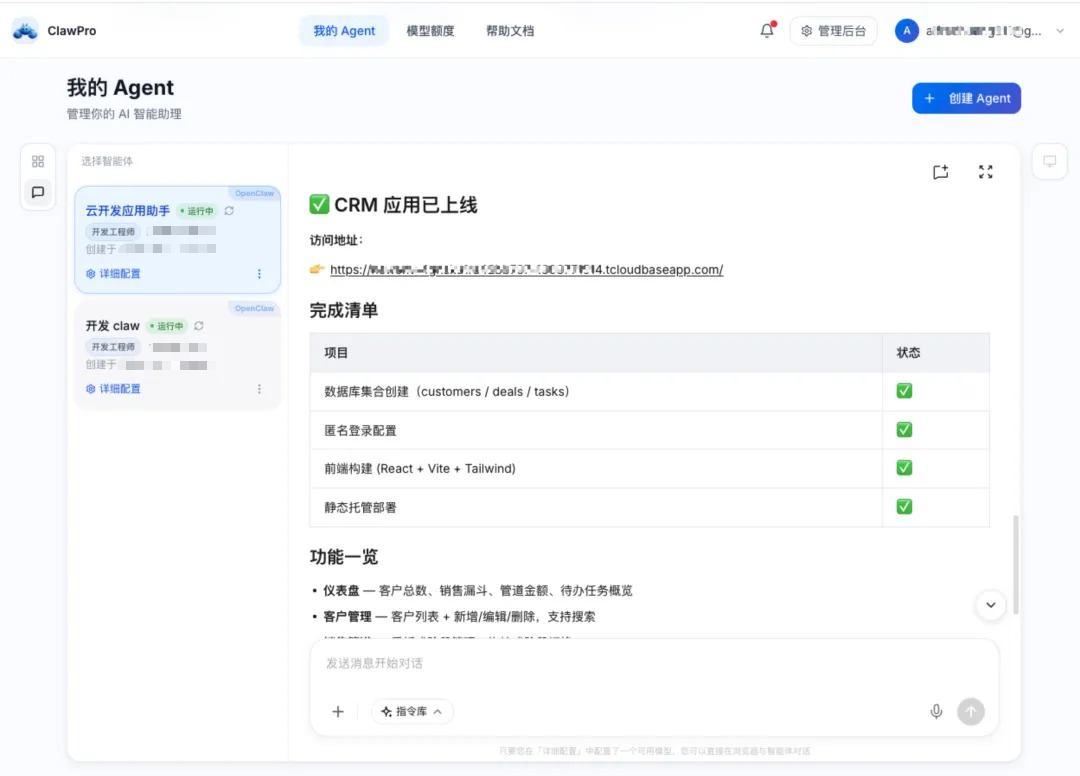Open the notification bell
The width and height of the screenshot is (1080, 776).
[767, 30]
